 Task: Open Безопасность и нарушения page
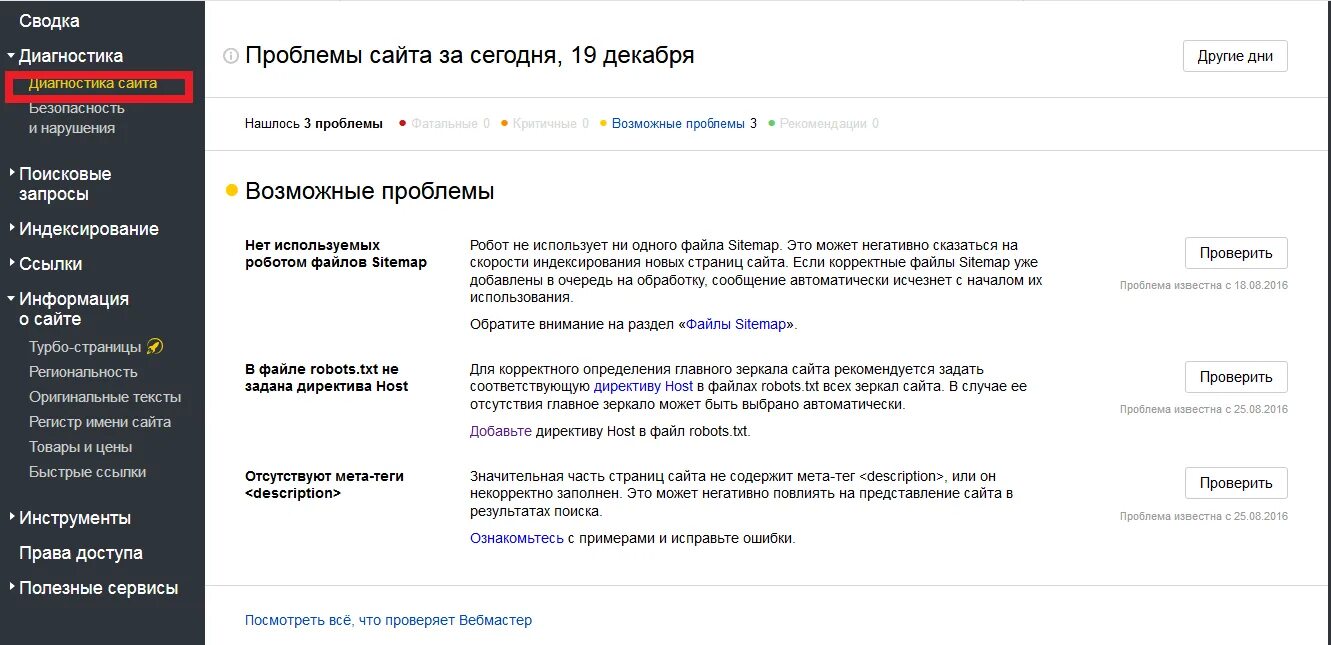coord(72,118)
